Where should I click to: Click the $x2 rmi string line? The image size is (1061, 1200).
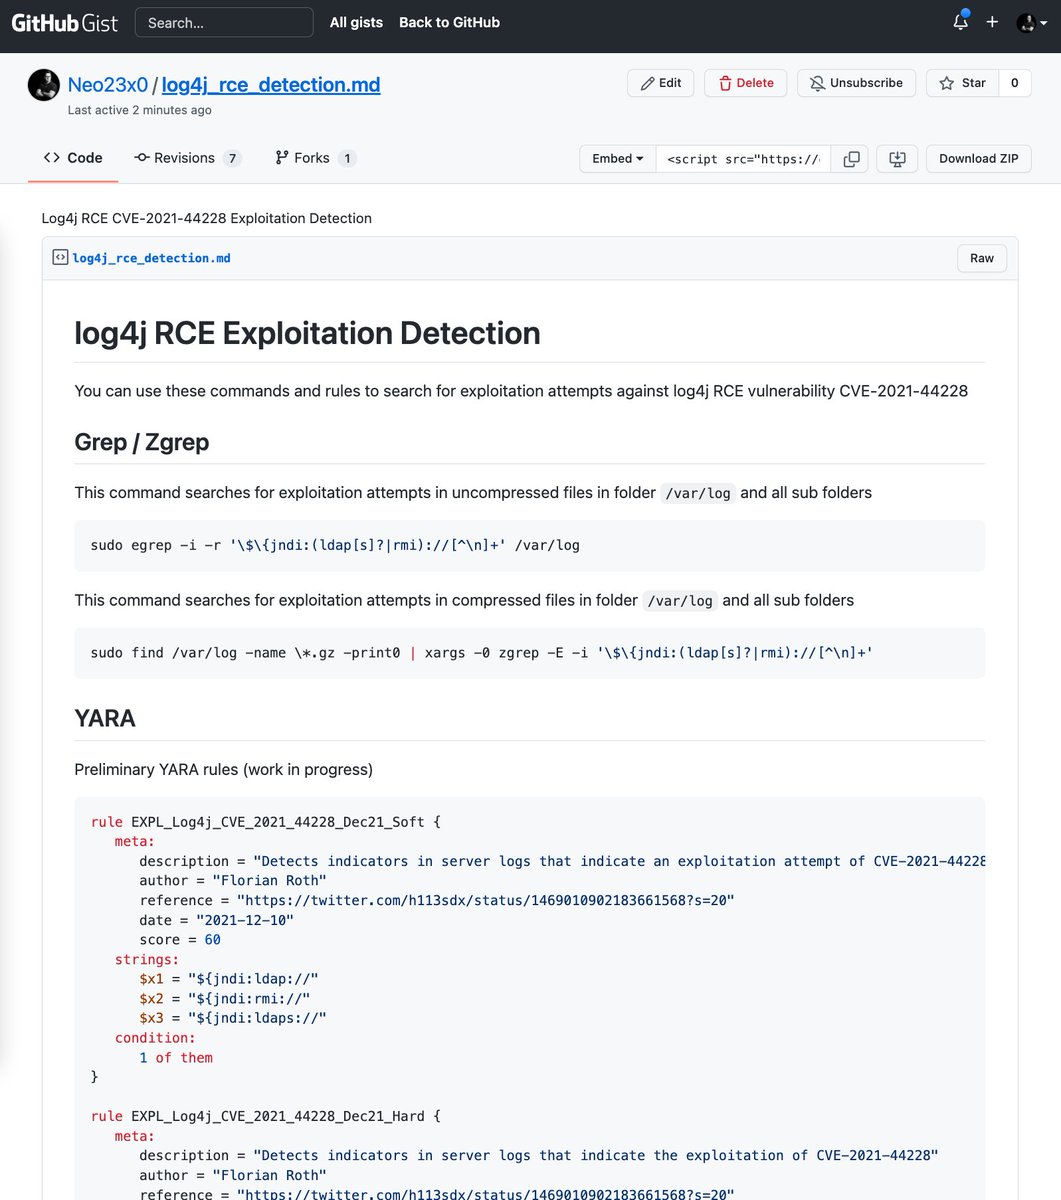point(224,998)
